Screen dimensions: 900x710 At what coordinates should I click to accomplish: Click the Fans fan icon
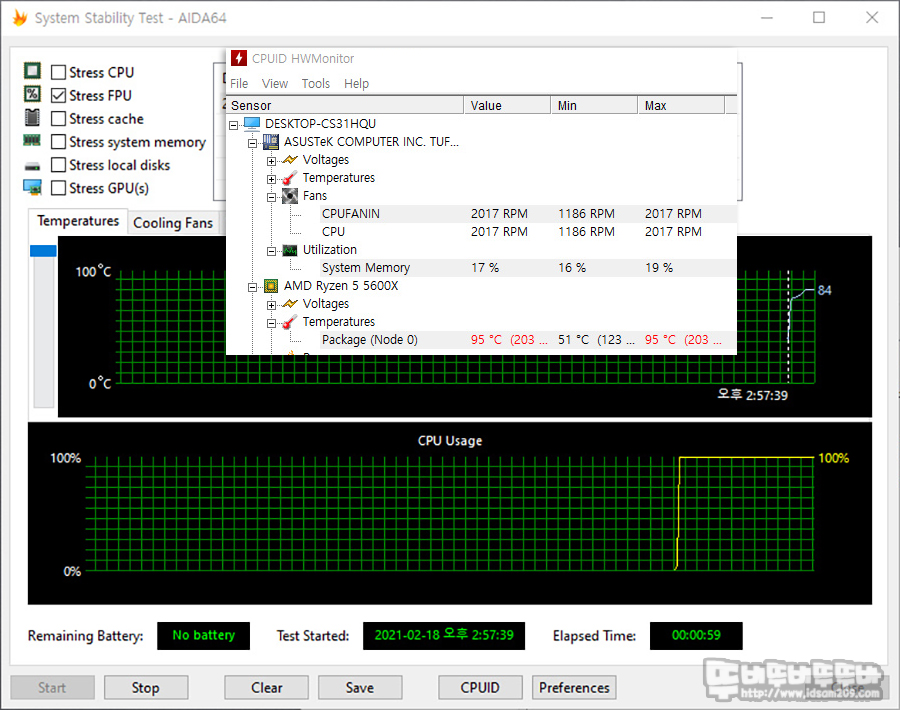[x=290, y=196]
